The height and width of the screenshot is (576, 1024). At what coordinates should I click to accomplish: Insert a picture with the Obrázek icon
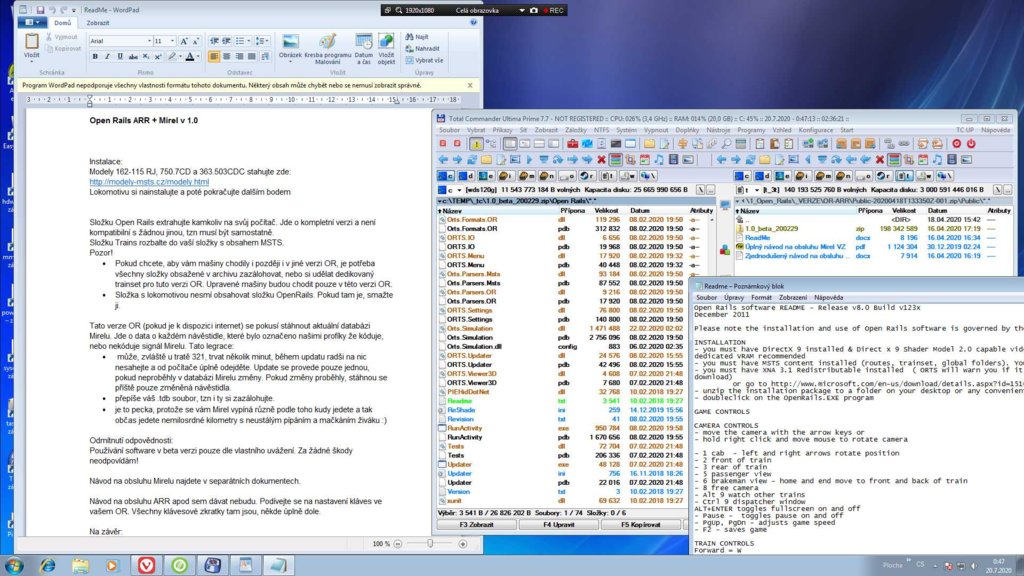[290, 44]
